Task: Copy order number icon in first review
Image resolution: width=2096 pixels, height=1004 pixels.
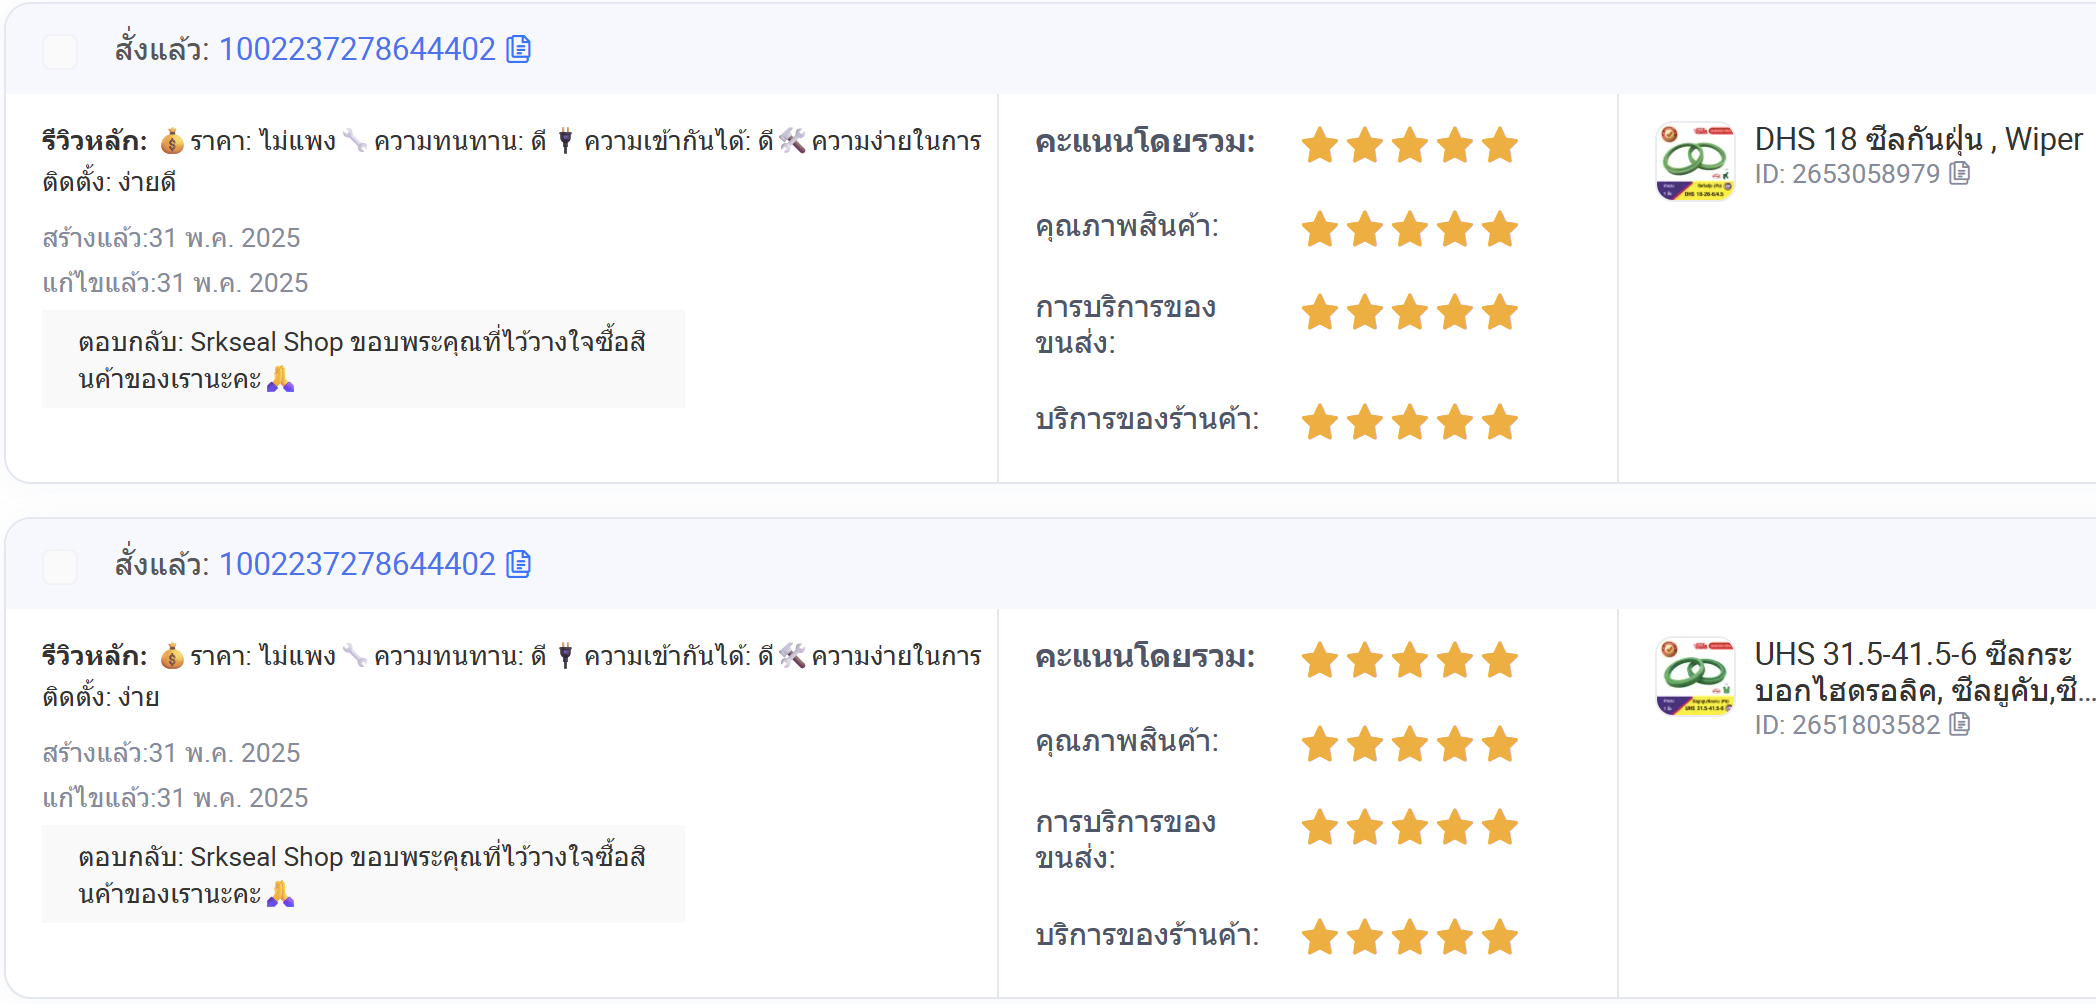Action: (519, 49)
